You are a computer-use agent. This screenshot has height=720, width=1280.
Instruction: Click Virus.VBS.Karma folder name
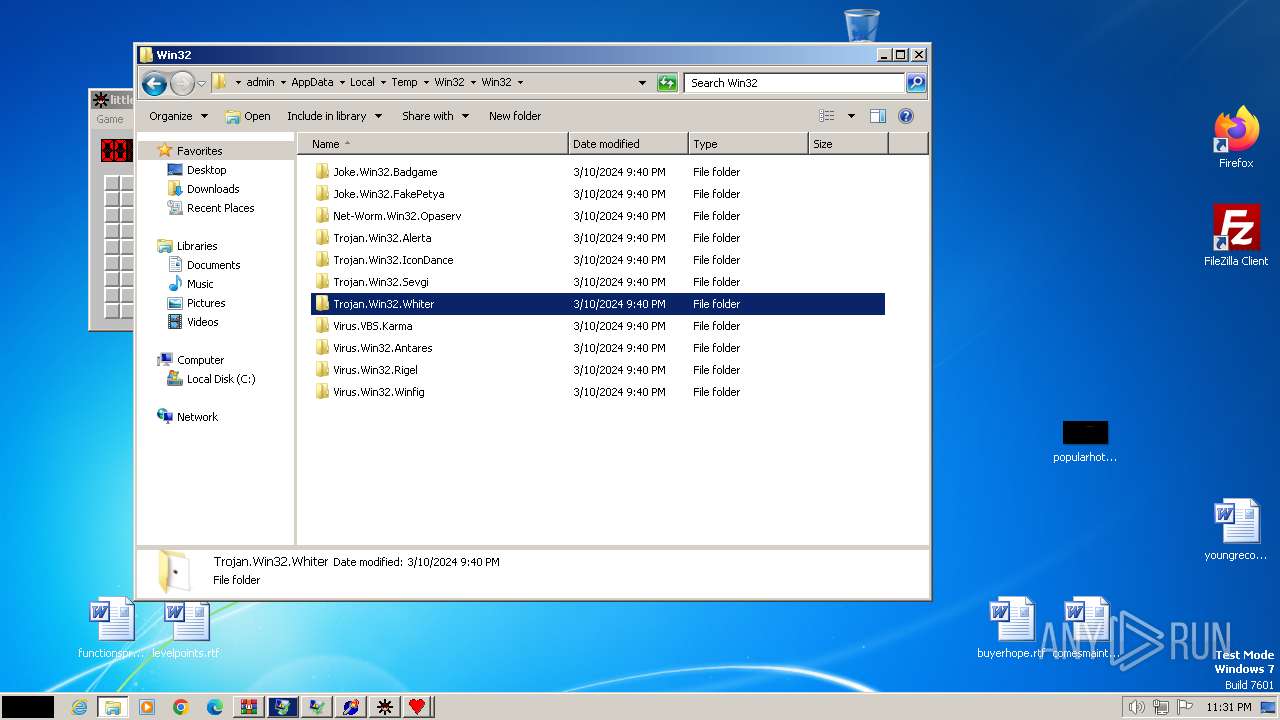tap(372, 326)
